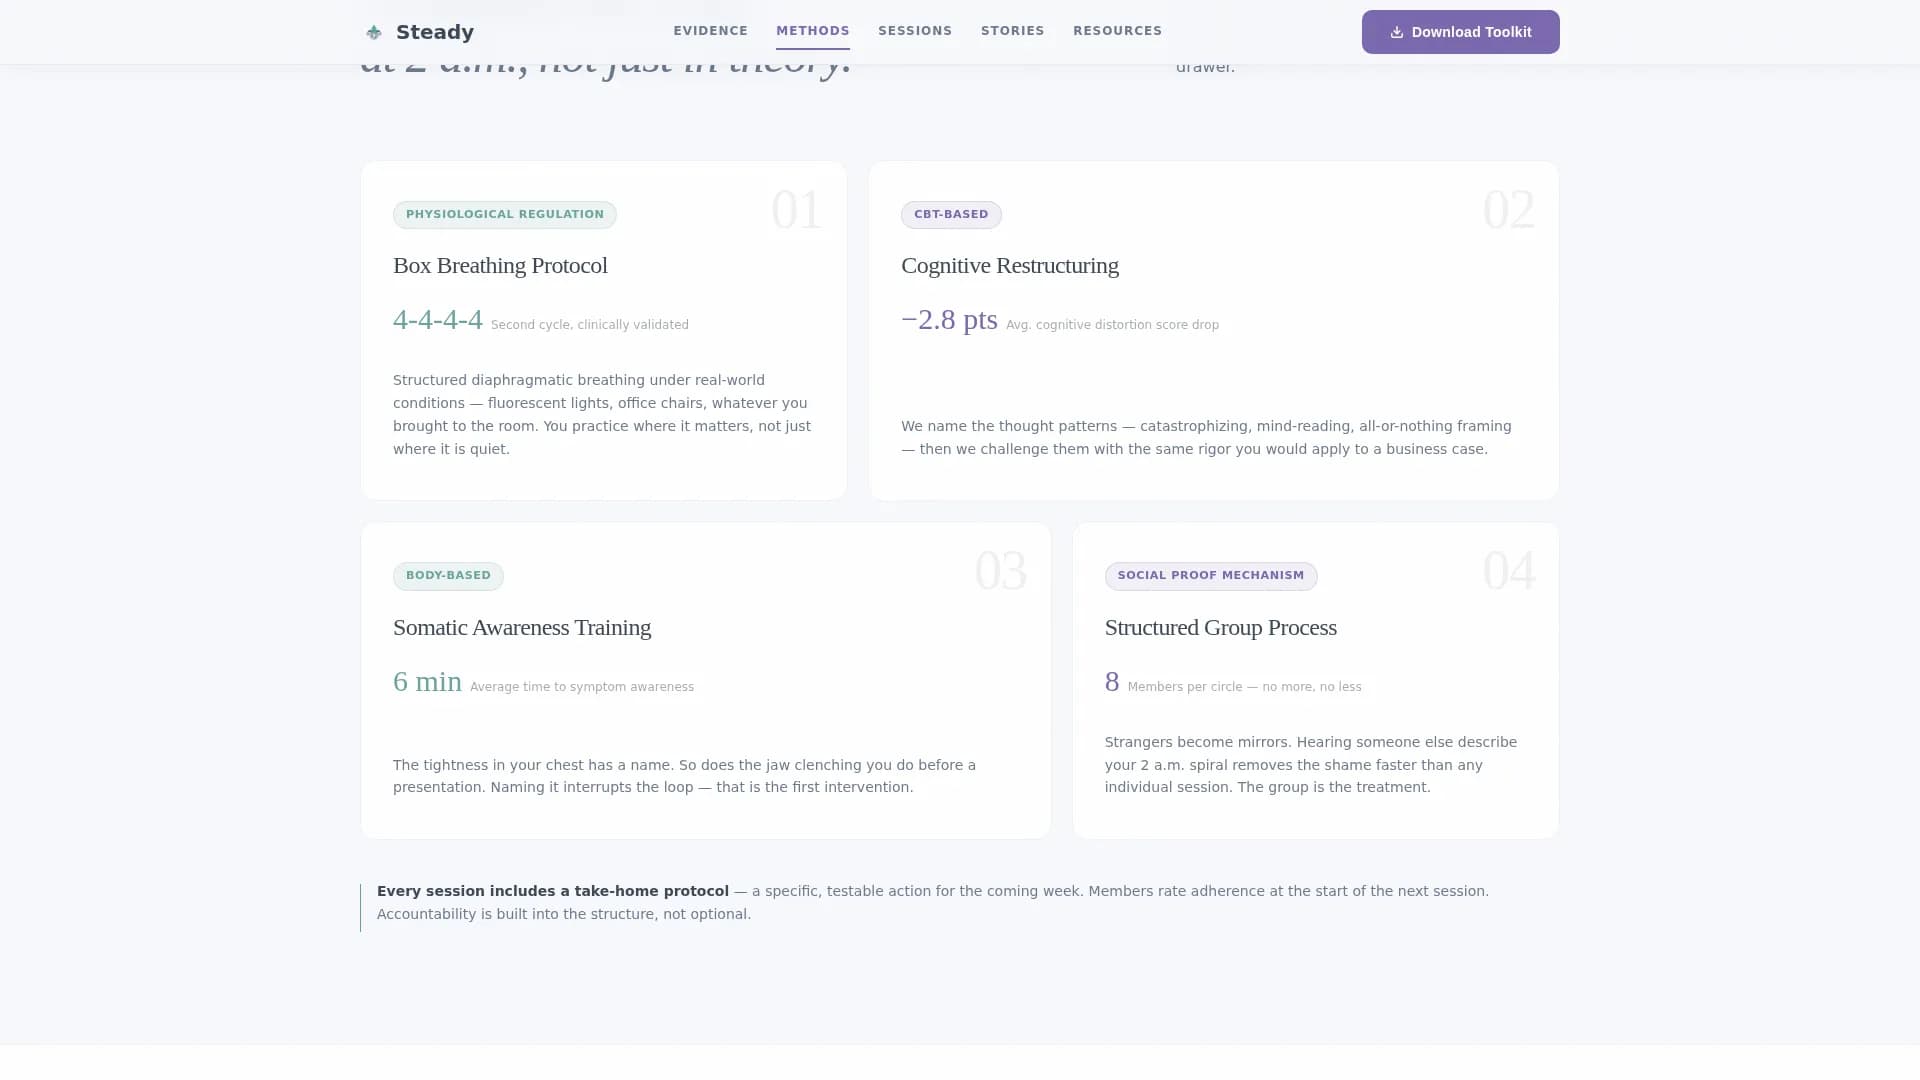
Task: Select the Cognitive Restructuring heading
Action: 1010,266
